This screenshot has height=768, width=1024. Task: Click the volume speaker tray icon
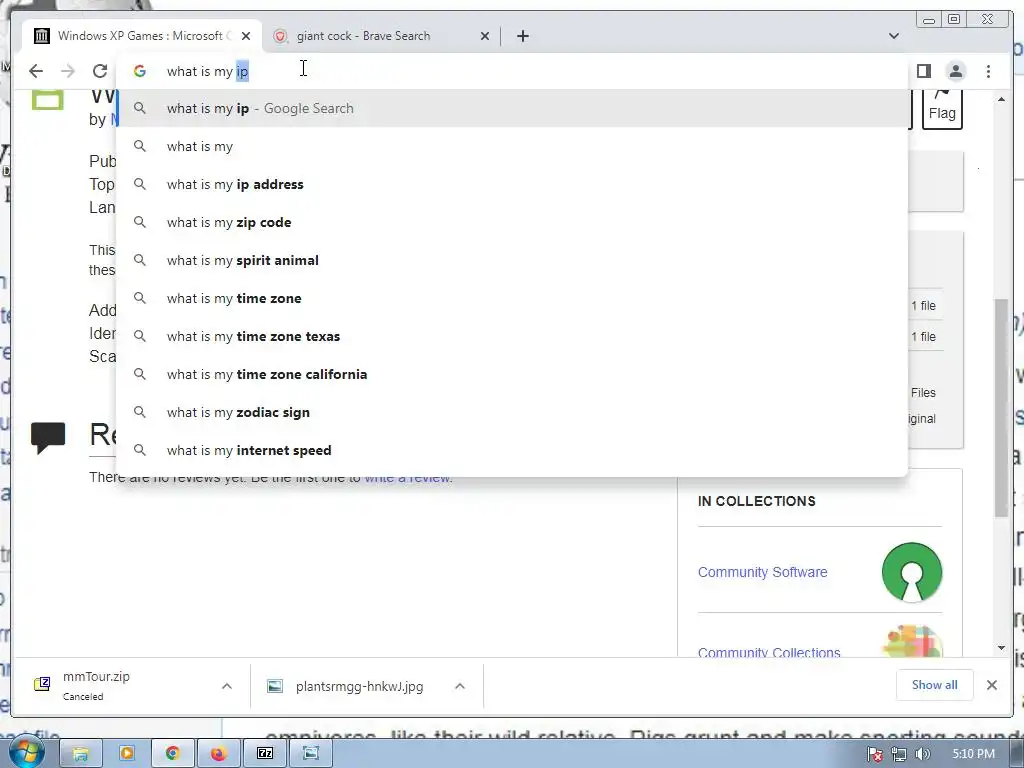click(x=922, y=754)
